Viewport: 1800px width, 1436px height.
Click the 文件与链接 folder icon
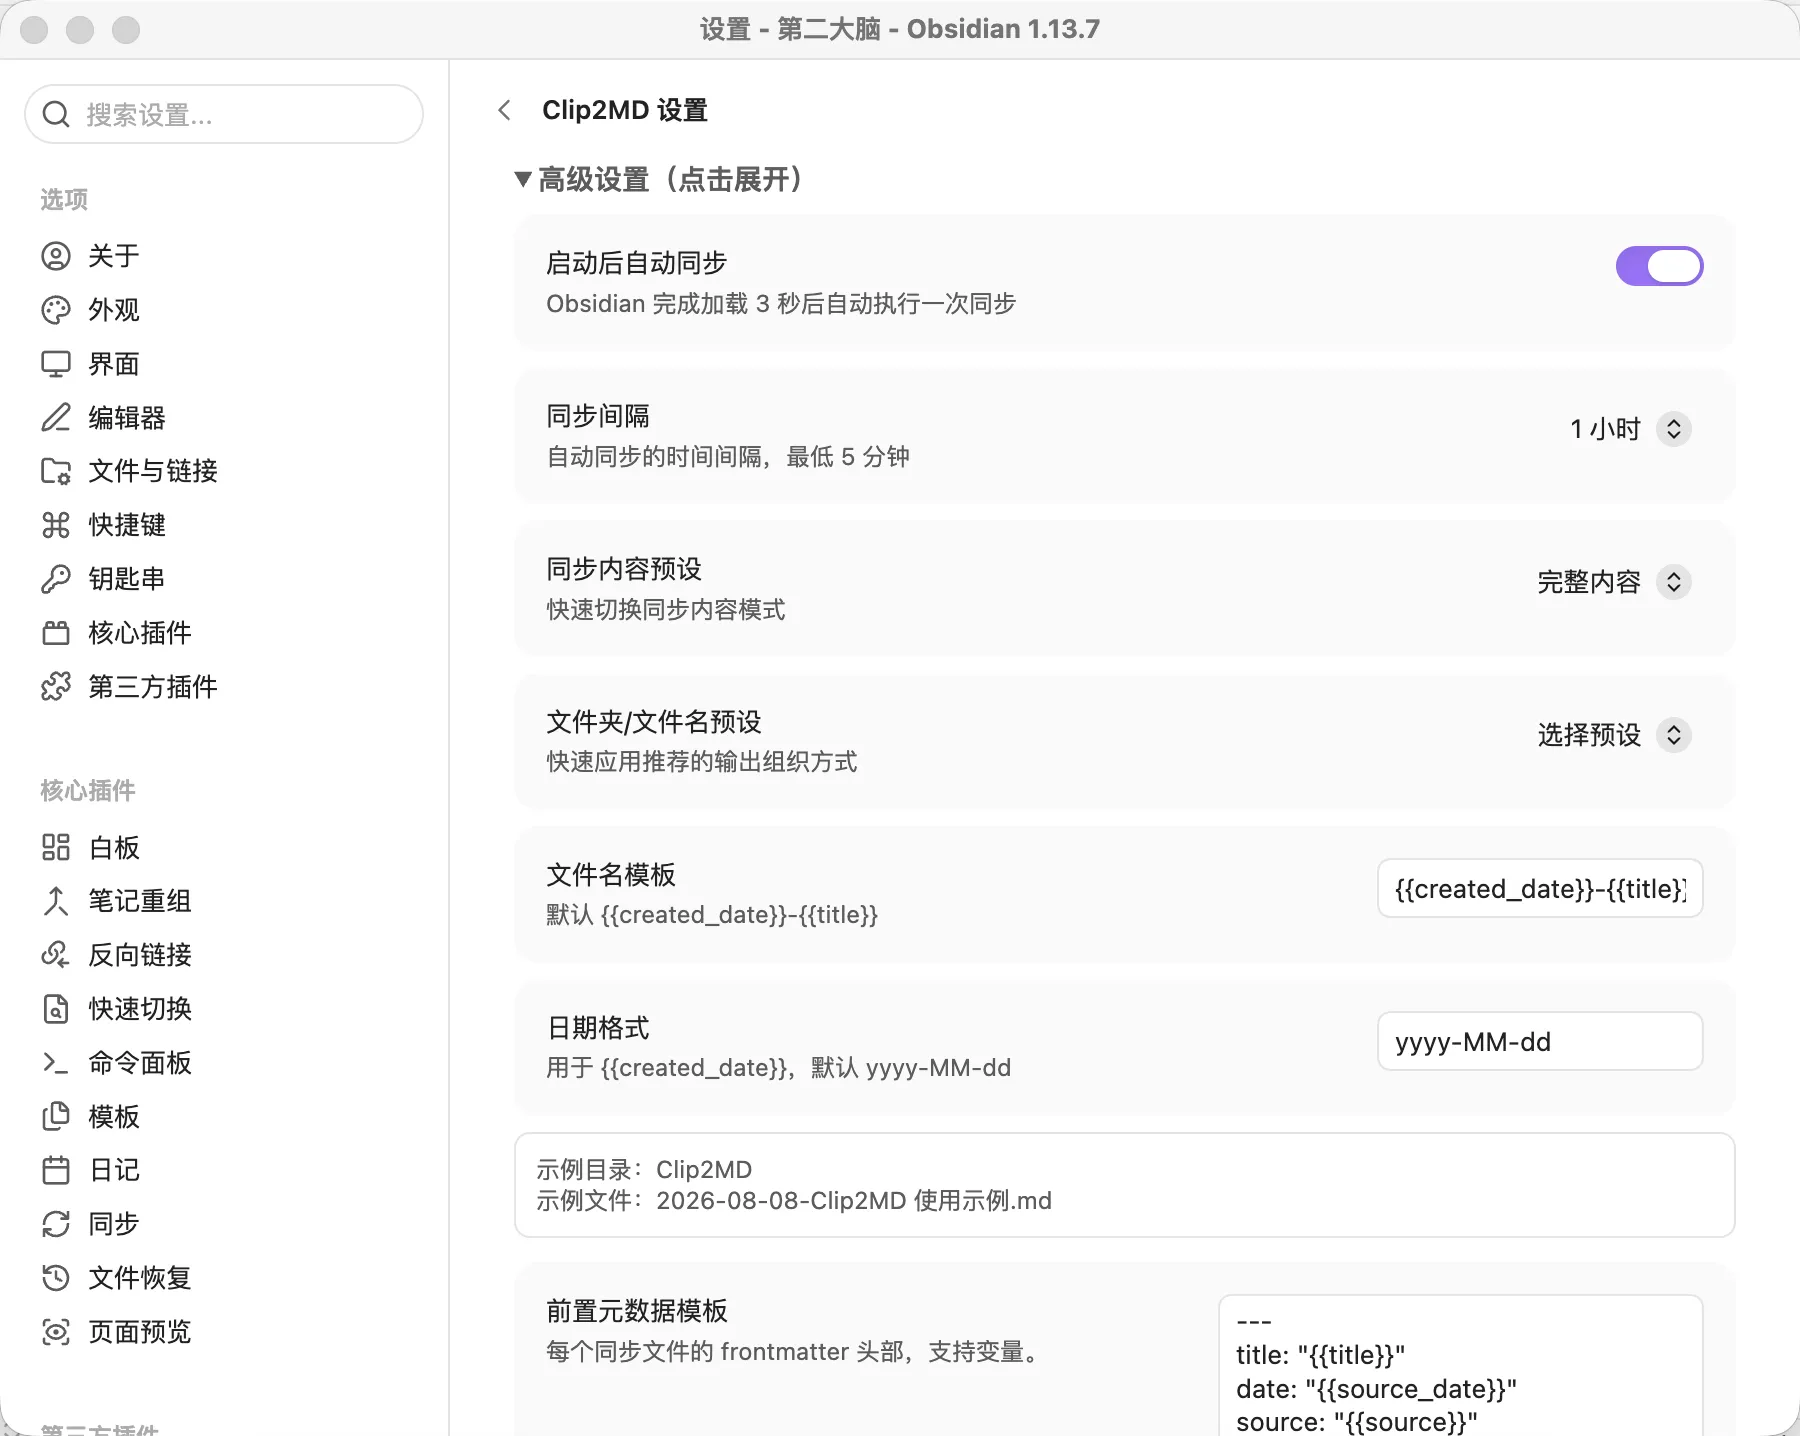[56, 471]
